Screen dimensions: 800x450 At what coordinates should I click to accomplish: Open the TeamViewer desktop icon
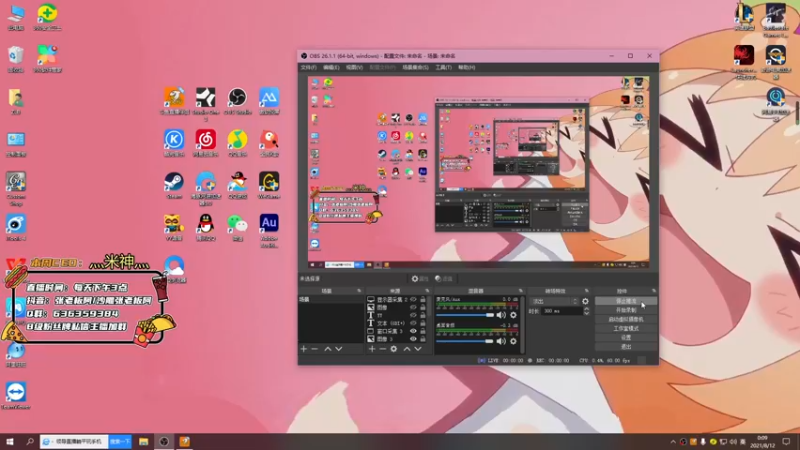point(16,395)
